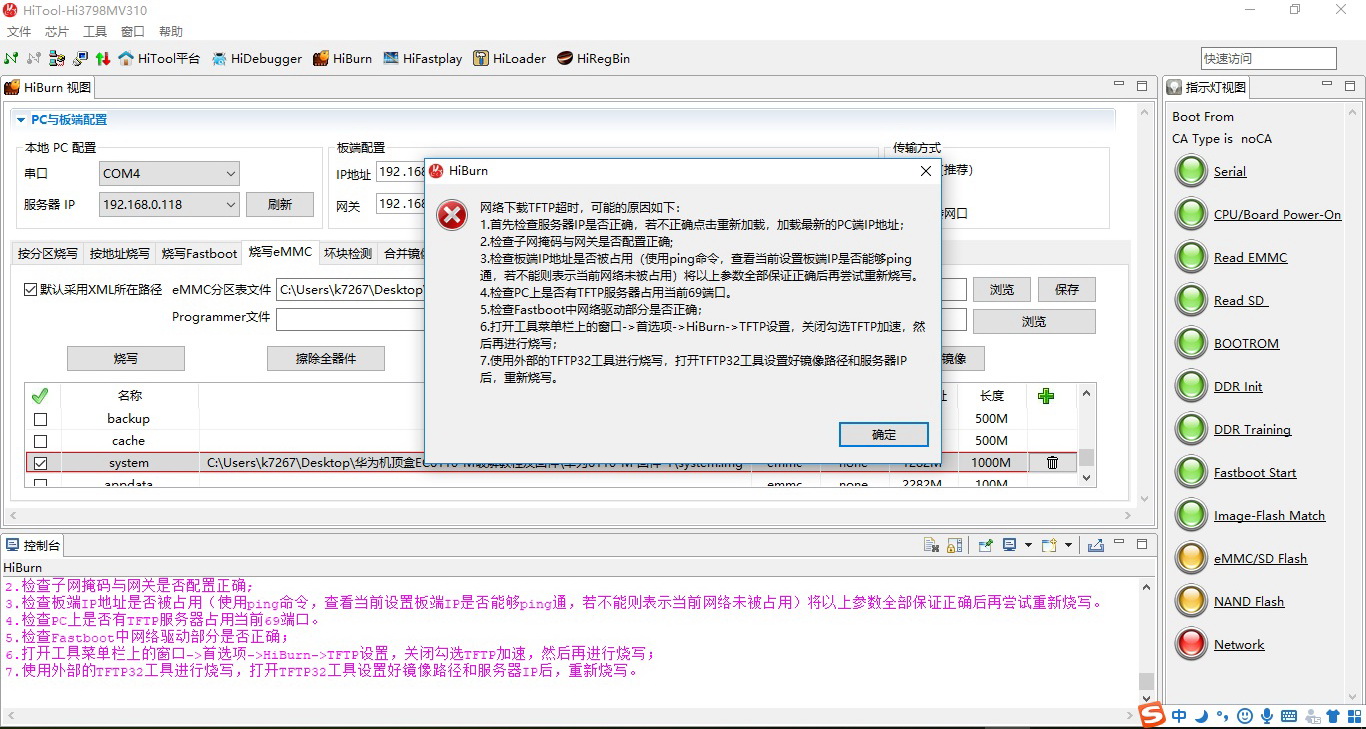
Task: Open the HiTool平台 home view
Action: coord(159,58)
